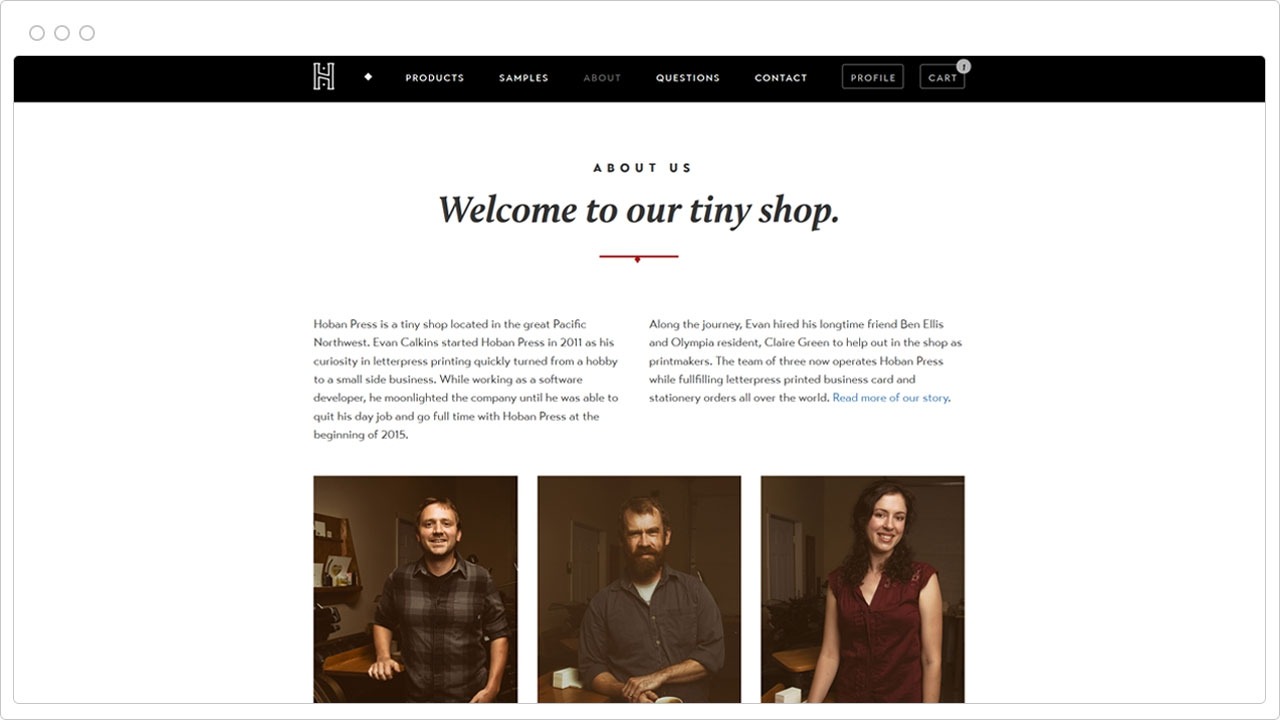This screenshot has height=720, width=1280.
Task: Open the Products menu item
Action: [x=435, y=78]
